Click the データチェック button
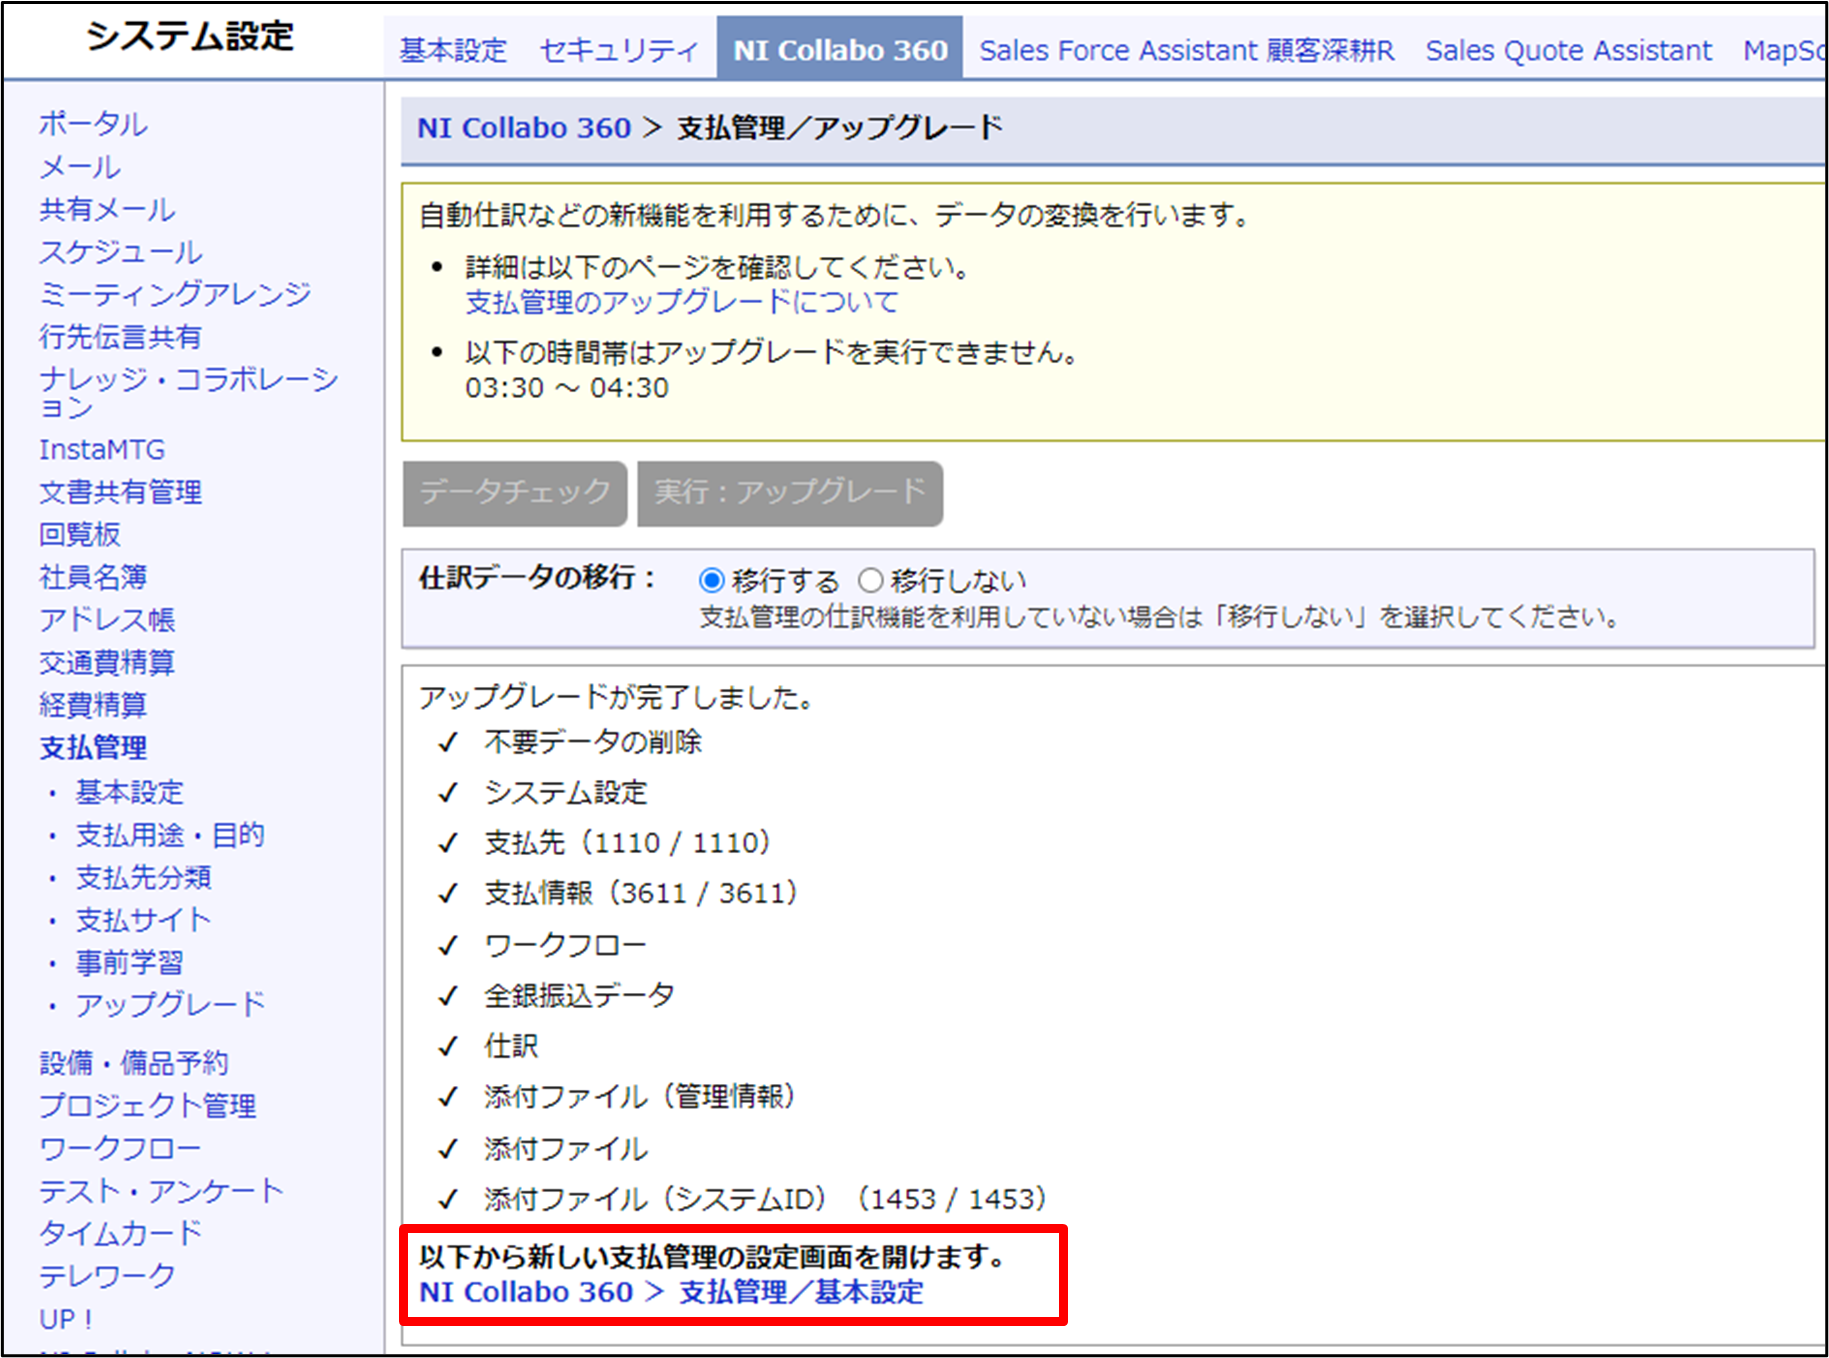Viewport: 1829px width, 1358px height. [515, 493]
